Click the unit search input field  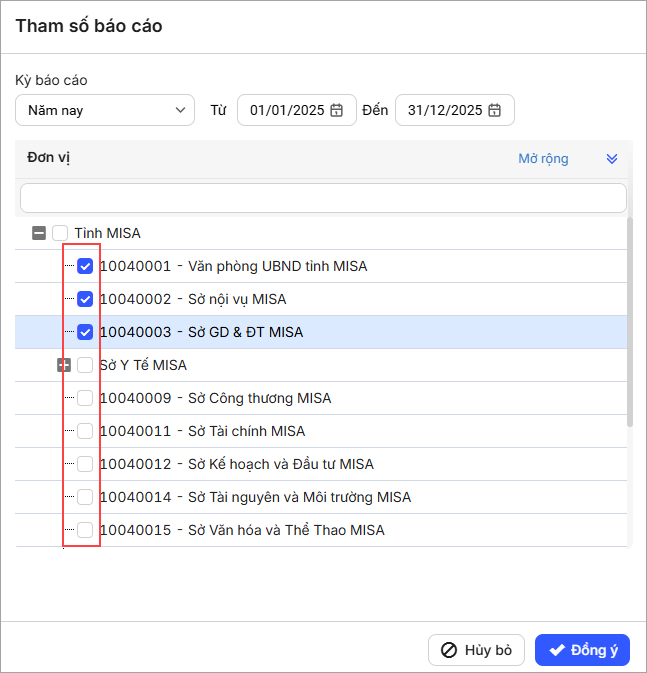click(323, 197)
